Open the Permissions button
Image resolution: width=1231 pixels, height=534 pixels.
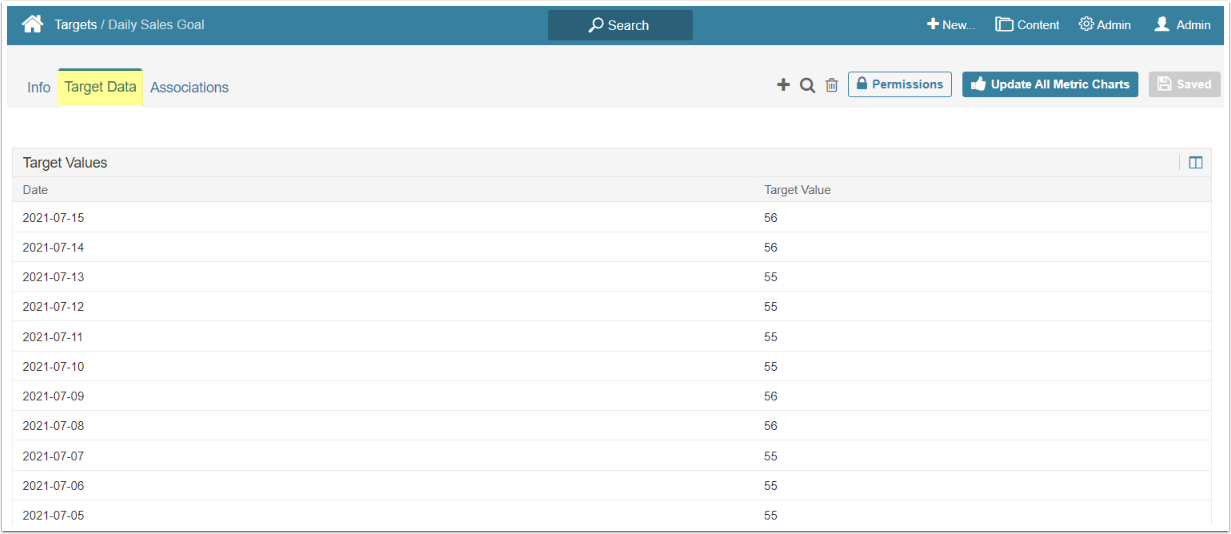900,84
